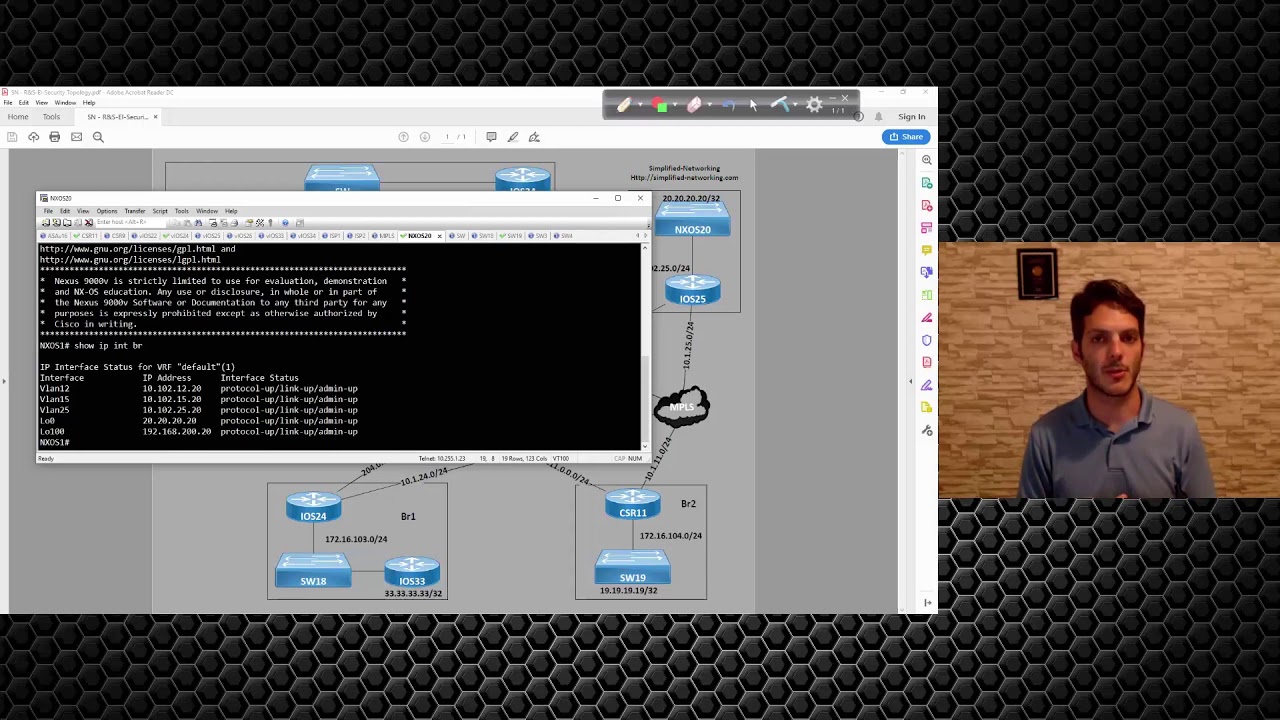Viewport: 1280px width, 720px height.
Task: Select the eraser in annotation toolbar
Action: (x=694, y=105)
